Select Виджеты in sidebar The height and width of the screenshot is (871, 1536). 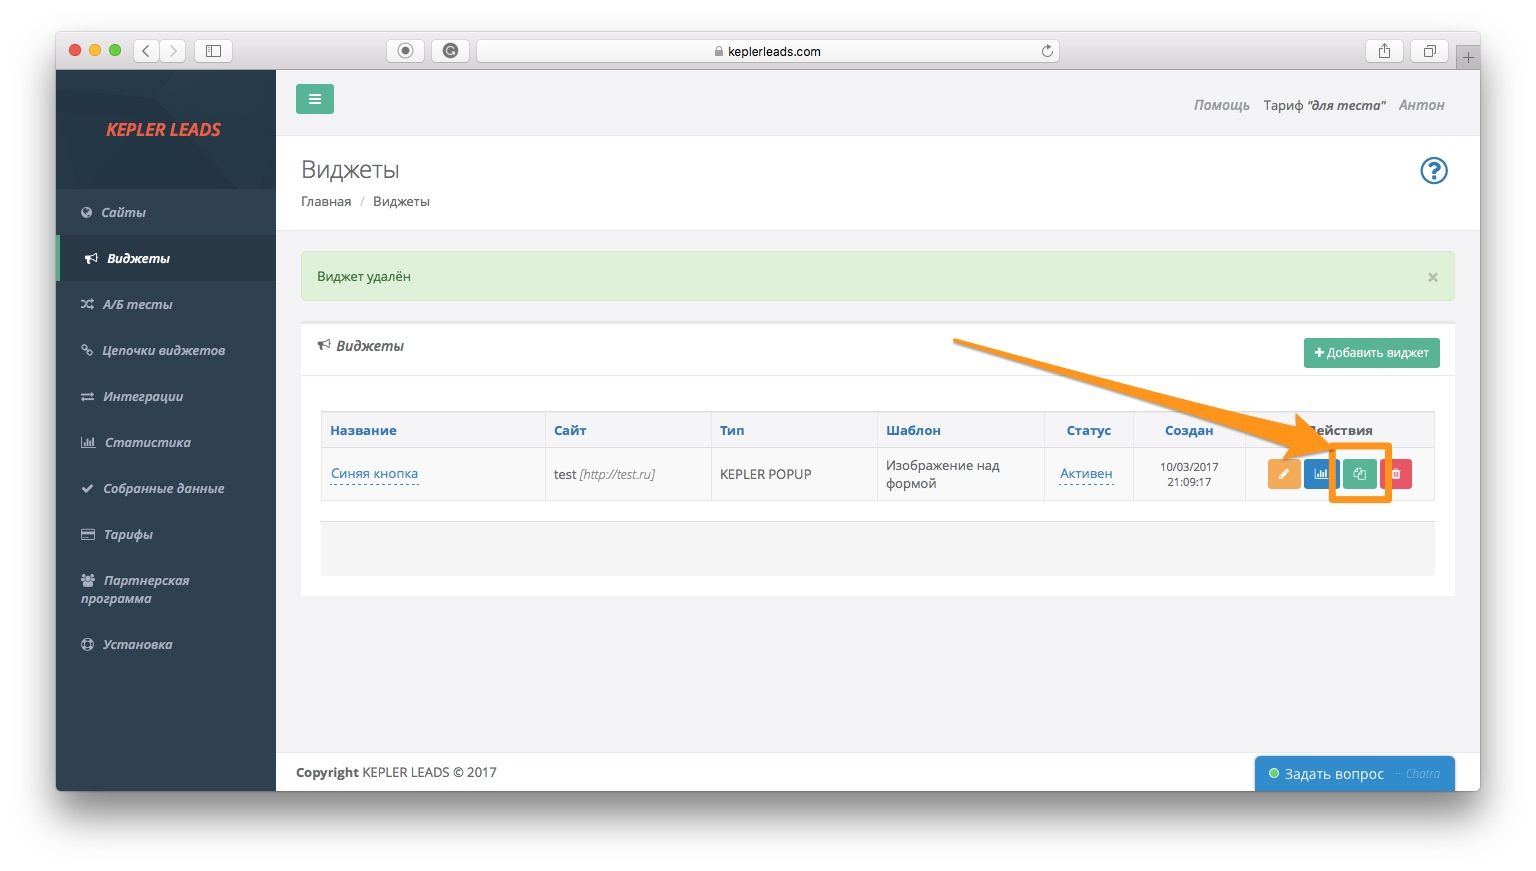tap(166, 258)
